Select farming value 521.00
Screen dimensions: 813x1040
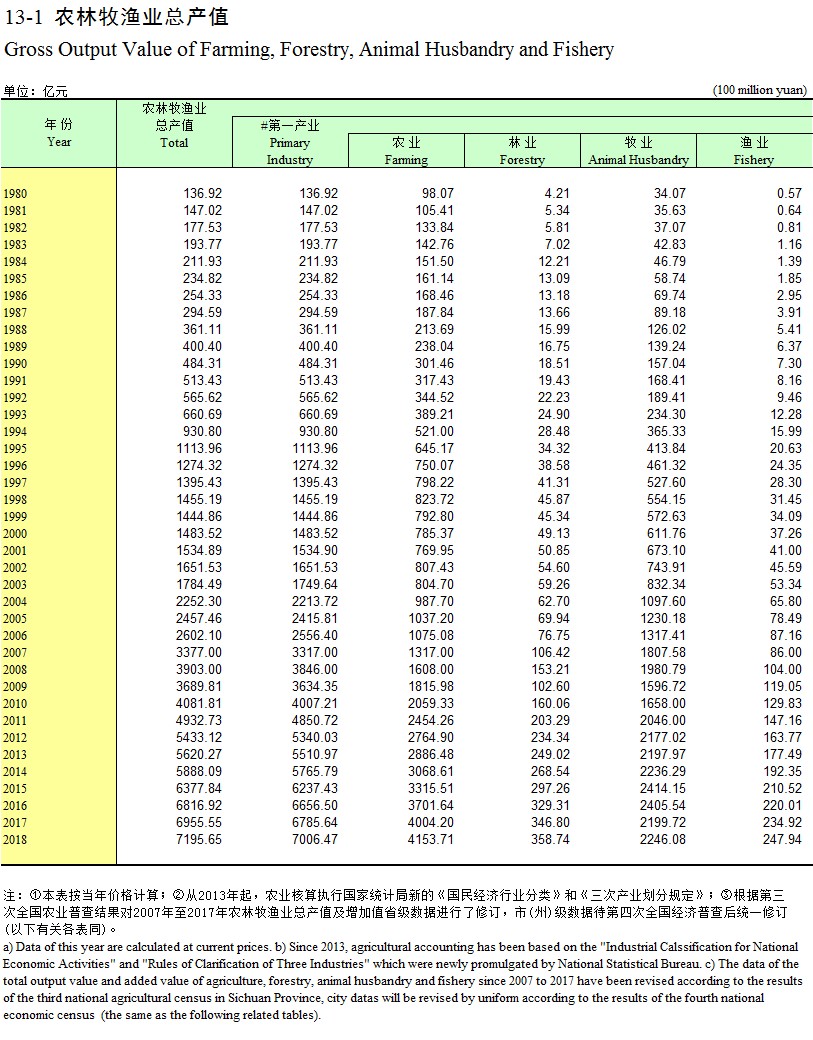[434, 431]
